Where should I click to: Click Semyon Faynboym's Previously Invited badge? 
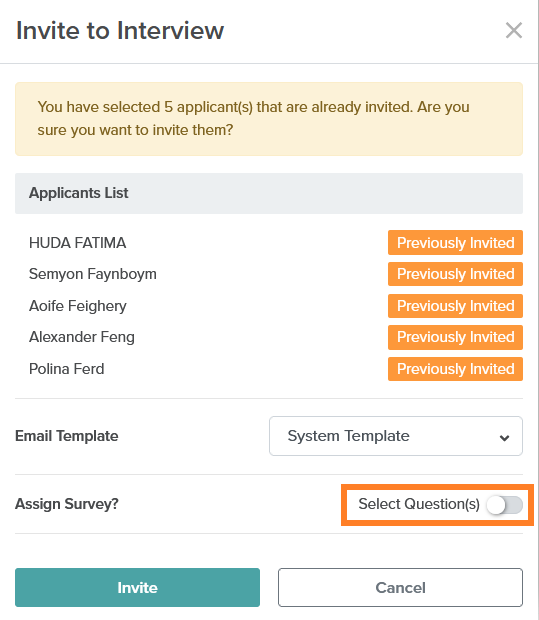455,274
